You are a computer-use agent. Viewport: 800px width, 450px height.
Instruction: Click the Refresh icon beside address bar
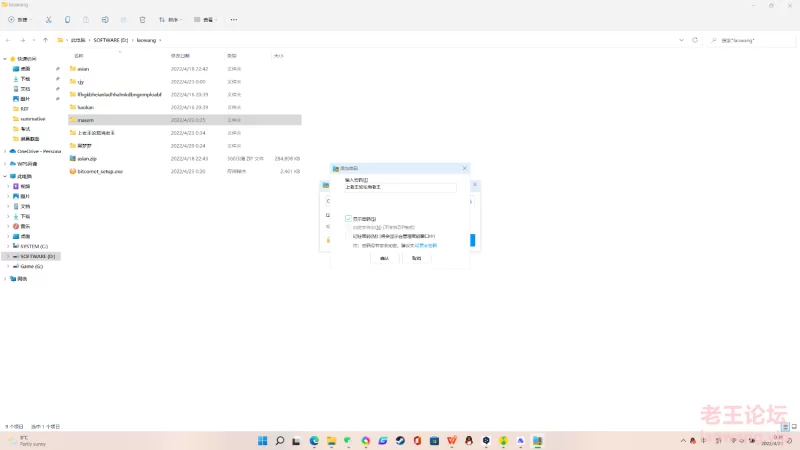695,40
